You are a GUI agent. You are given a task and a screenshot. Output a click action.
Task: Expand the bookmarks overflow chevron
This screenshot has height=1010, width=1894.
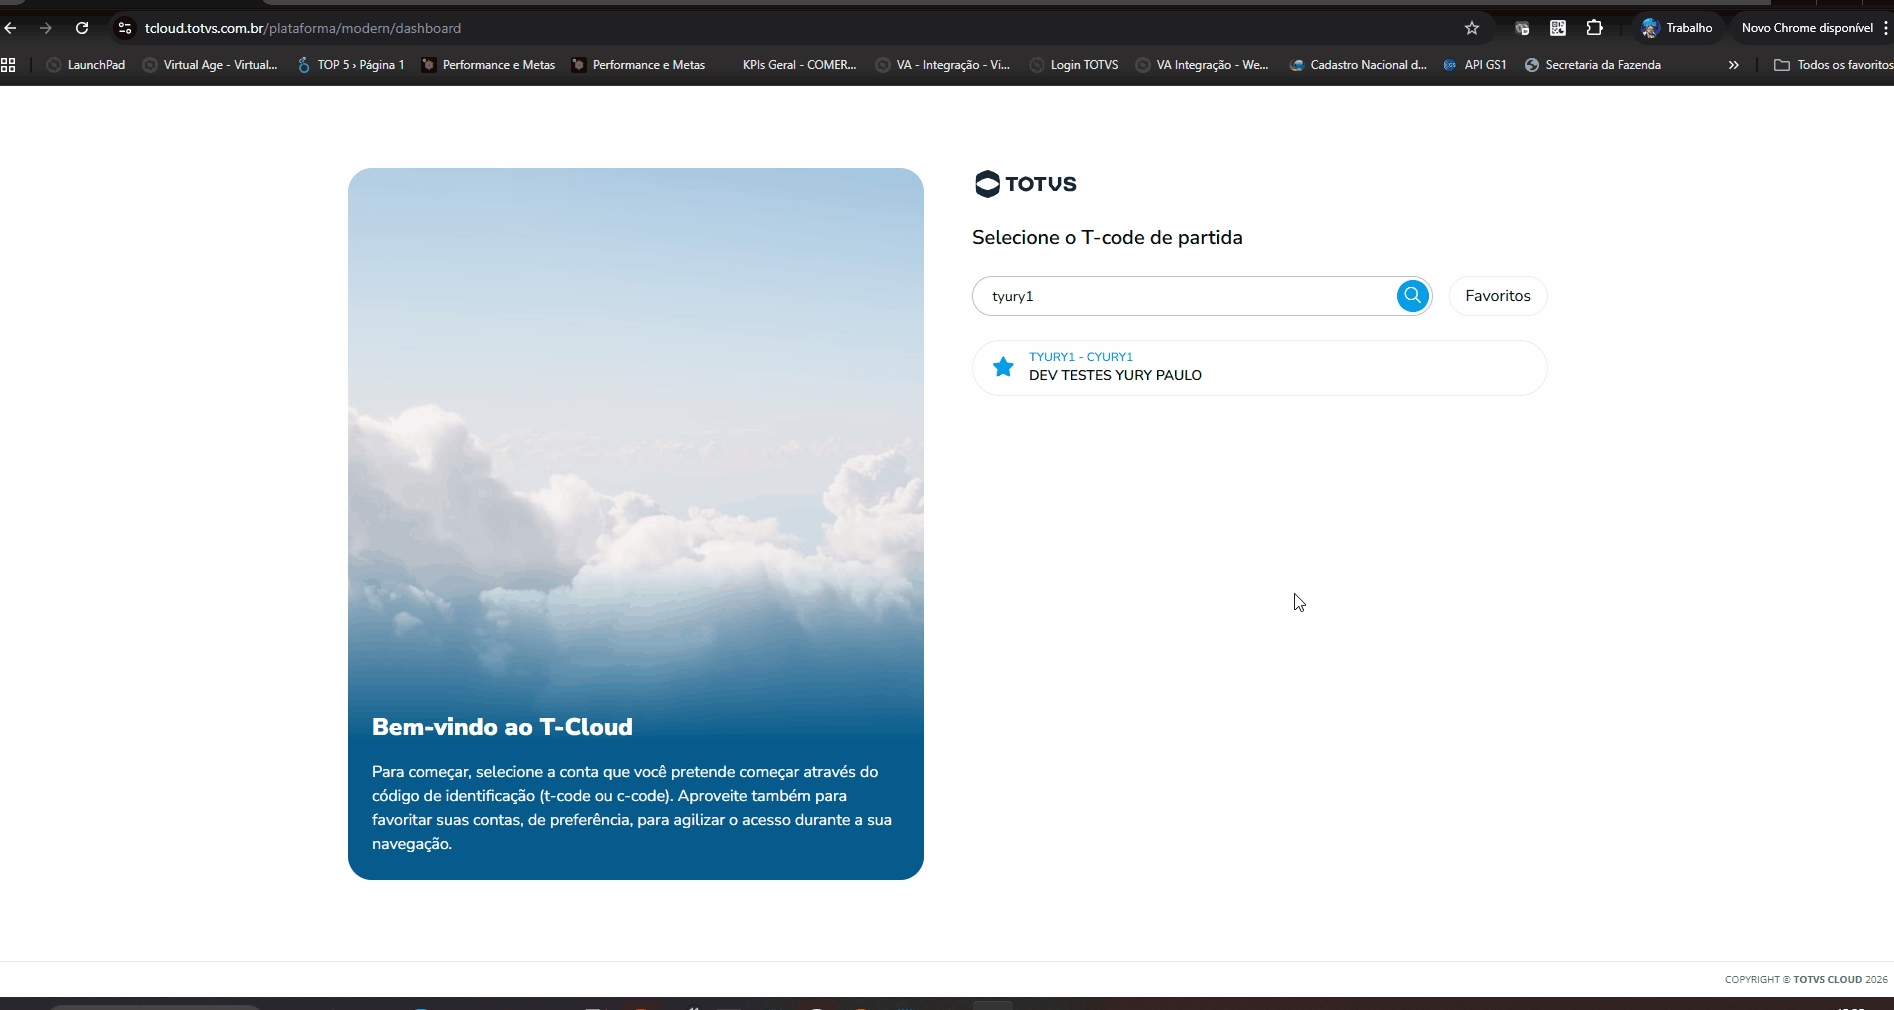point(1734,65)
